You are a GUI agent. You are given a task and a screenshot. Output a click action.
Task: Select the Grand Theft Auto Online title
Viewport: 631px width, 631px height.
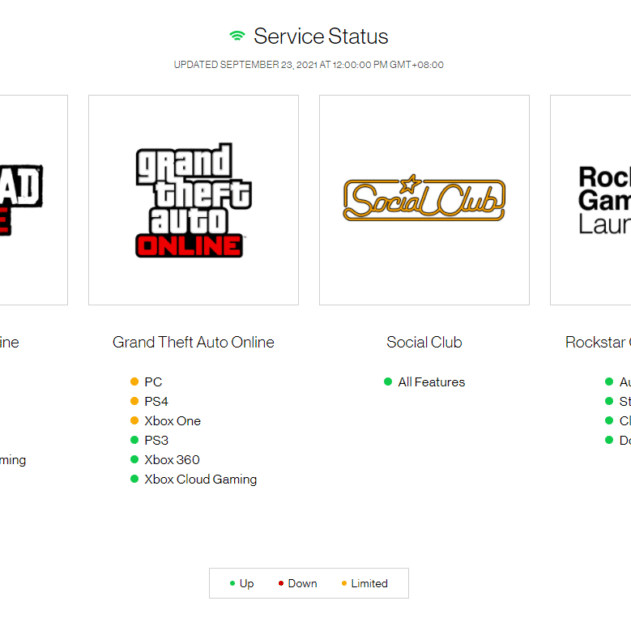(194, 342)
